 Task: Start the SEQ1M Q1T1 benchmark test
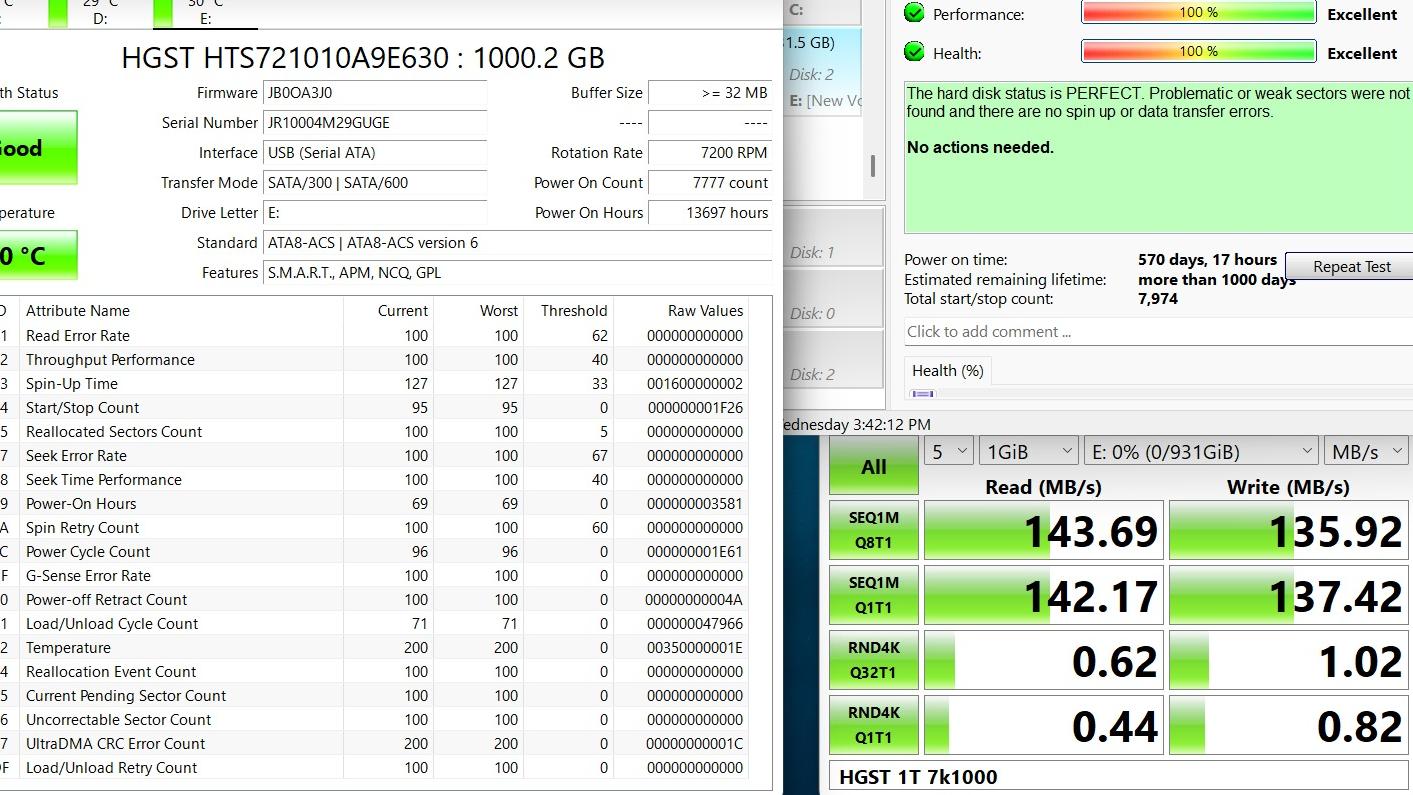(x=873, y=596)
